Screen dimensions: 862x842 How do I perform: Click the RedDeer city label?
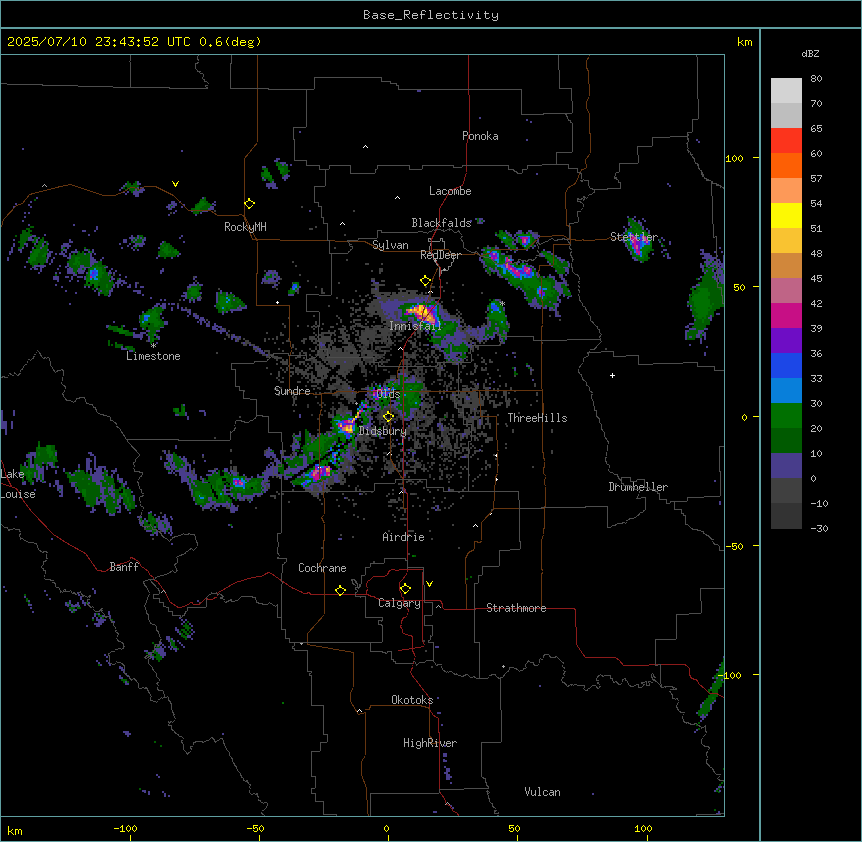point(440,255)
